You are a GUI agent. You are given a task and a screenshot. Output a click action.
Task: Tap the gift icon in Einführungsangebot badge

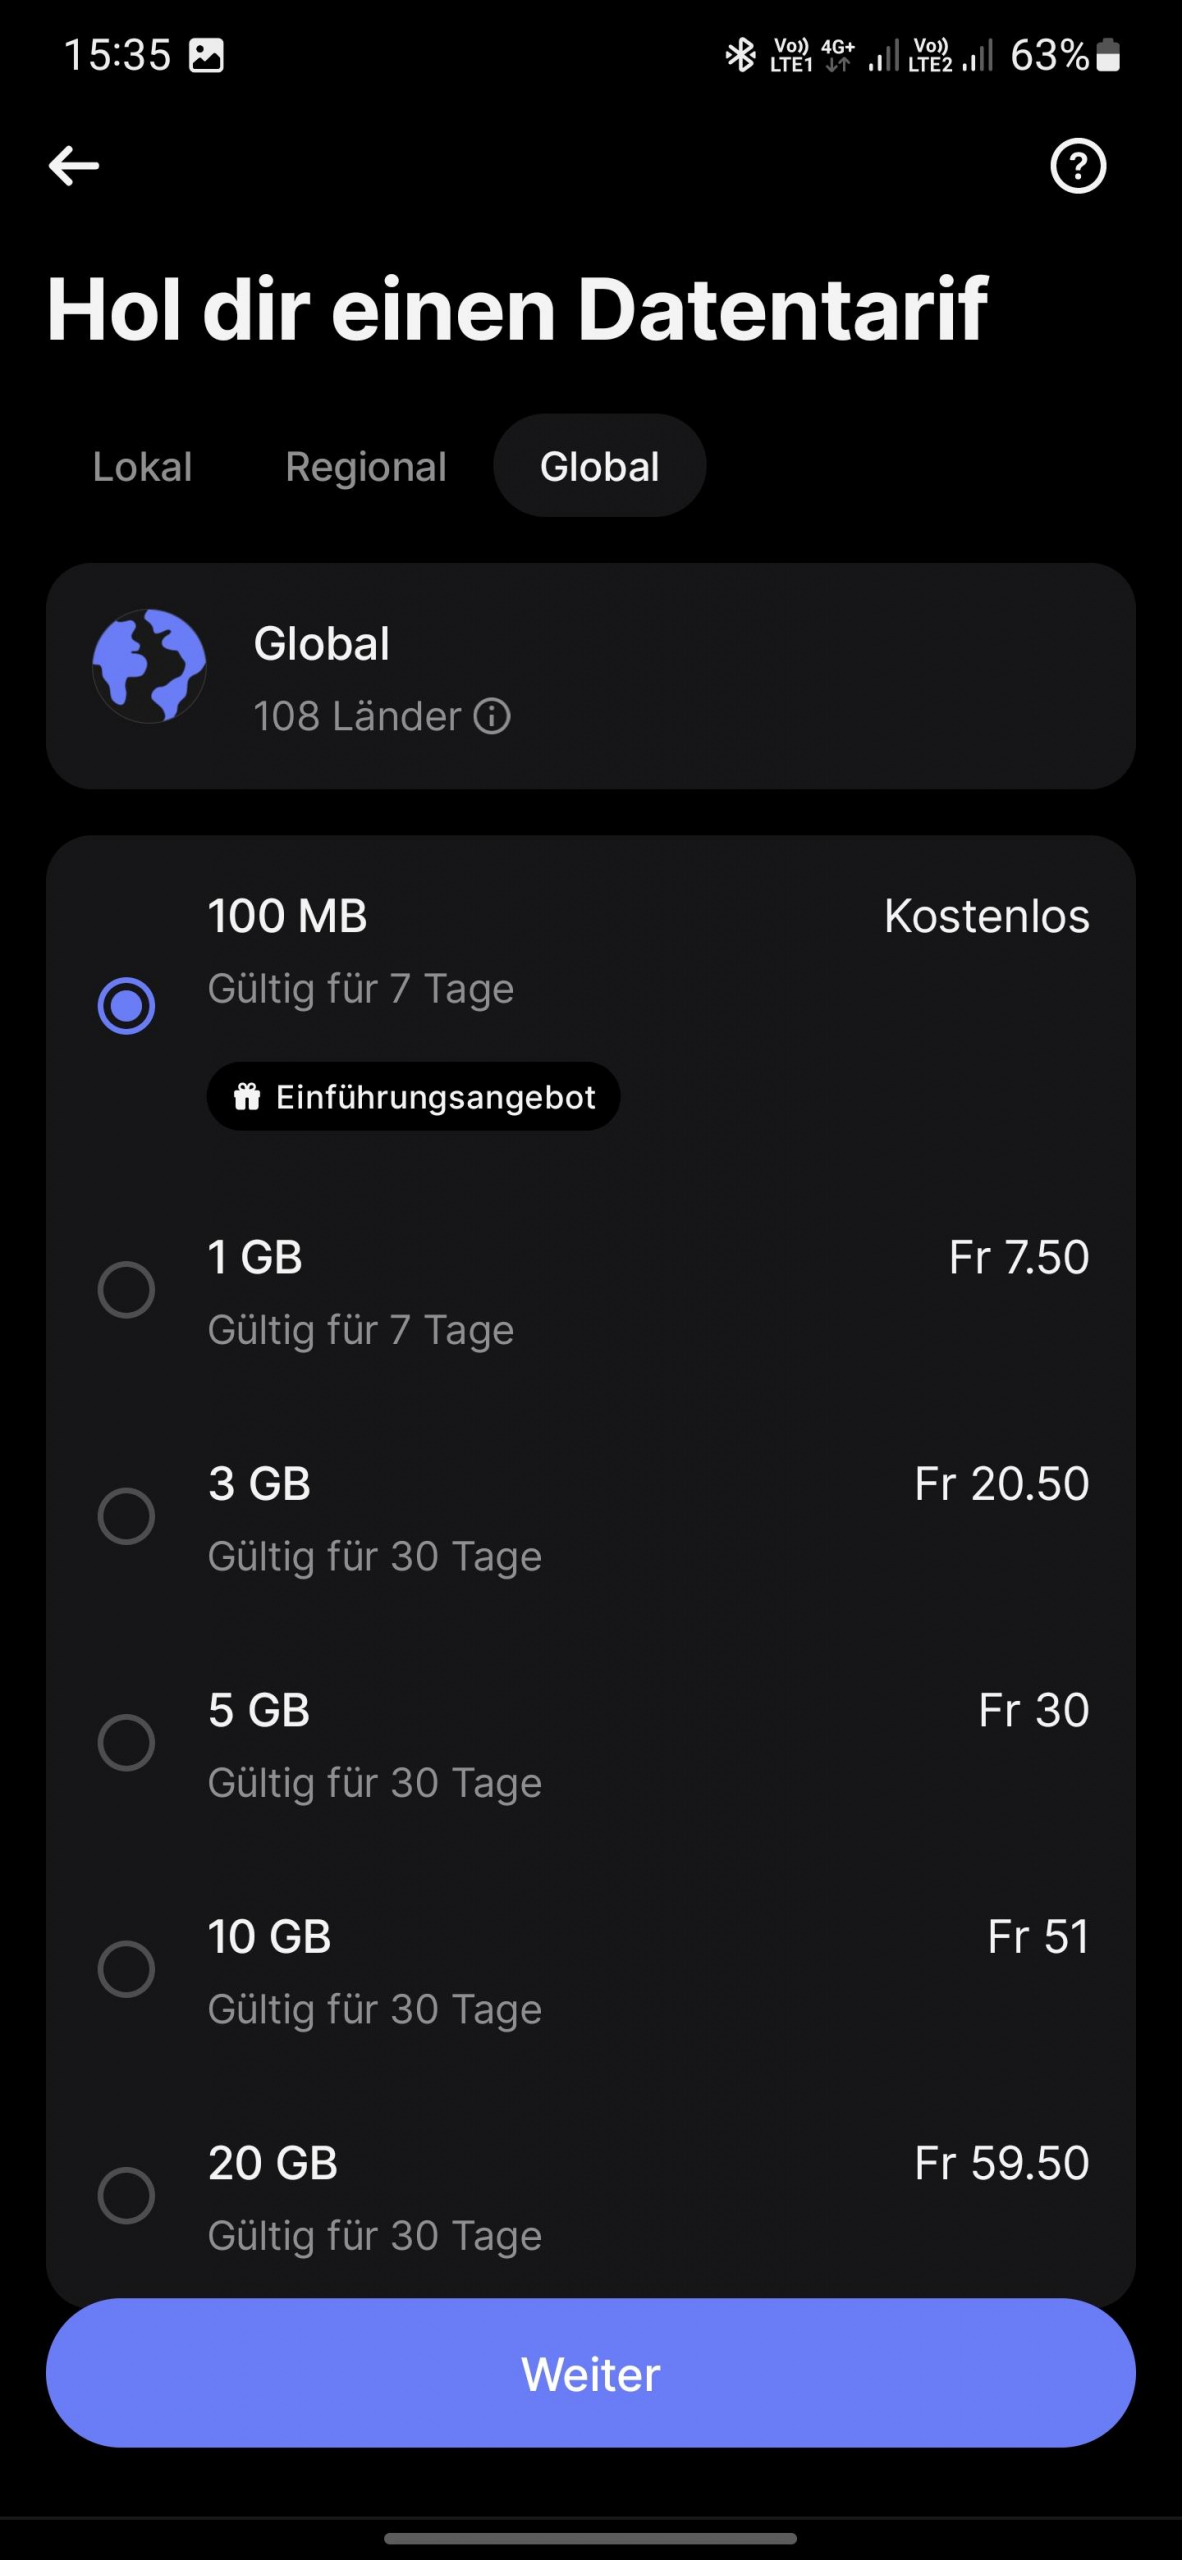247,1097
